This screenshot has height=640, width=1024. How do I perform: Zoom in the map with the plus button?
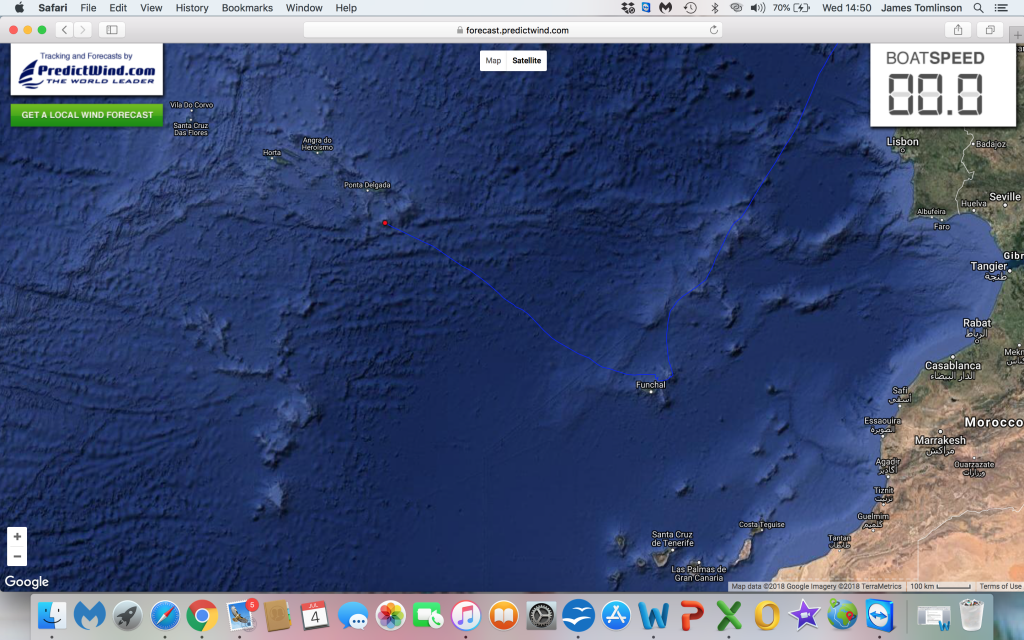coord(17,536)
